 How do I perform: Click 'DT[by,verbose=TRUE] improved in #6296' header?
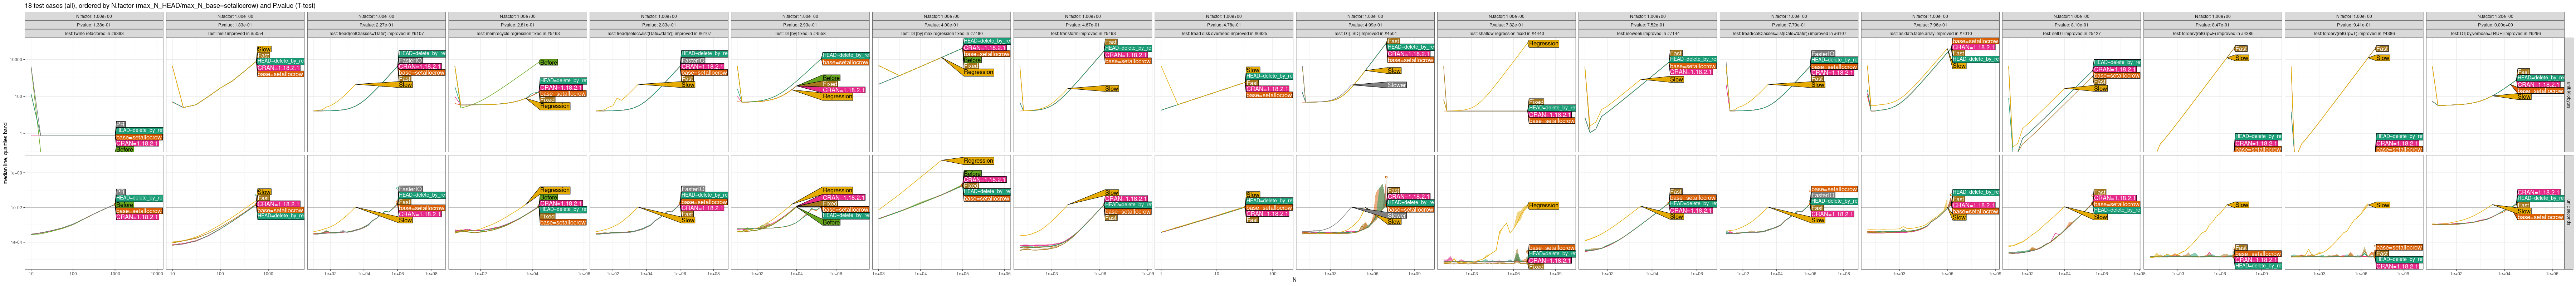tap(2494, 33)
